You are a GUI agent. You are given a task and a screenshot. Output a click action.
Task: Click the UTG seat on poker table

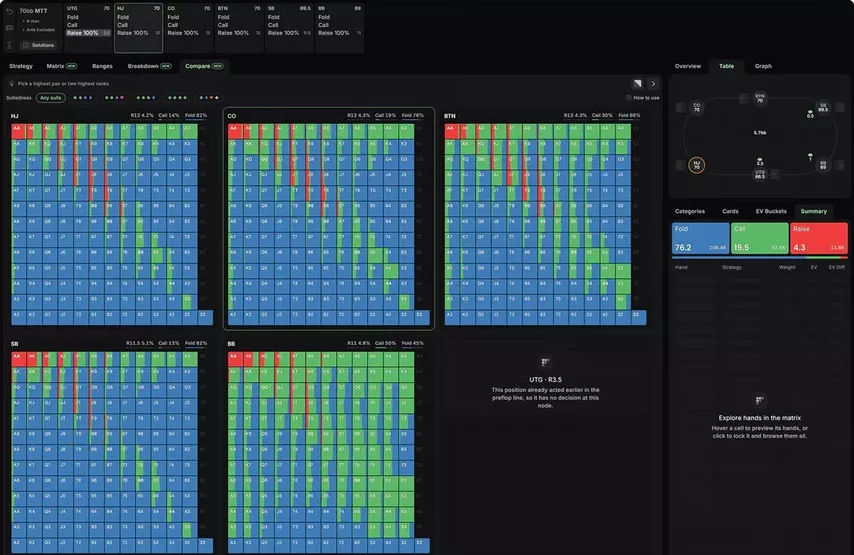pos(760,174)
